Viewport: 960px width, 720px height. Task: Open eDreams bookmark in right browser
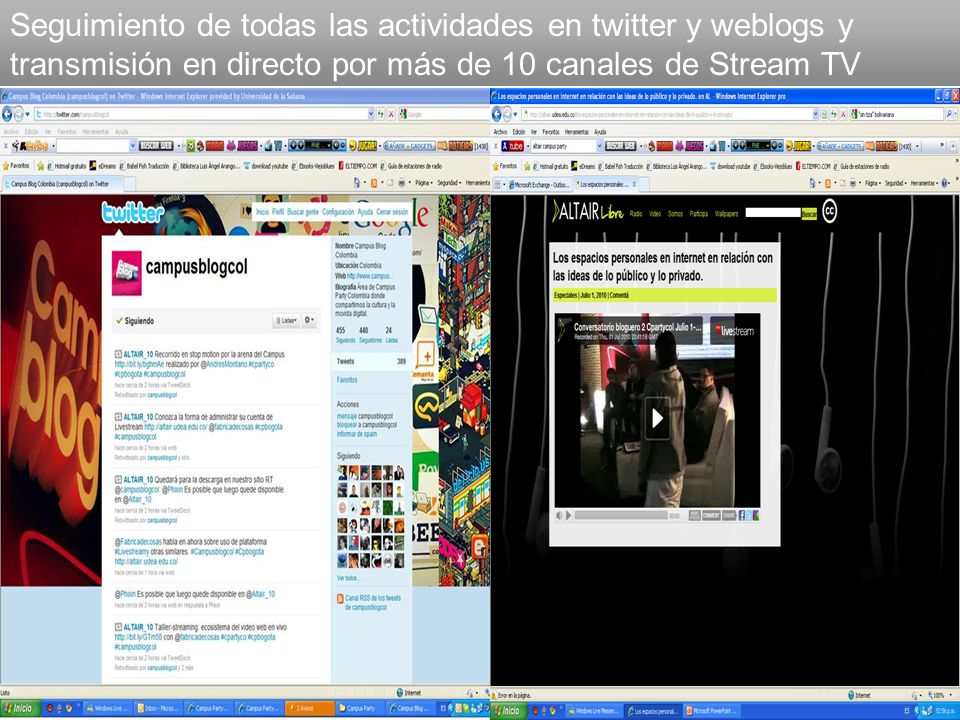tap(582, 166)
